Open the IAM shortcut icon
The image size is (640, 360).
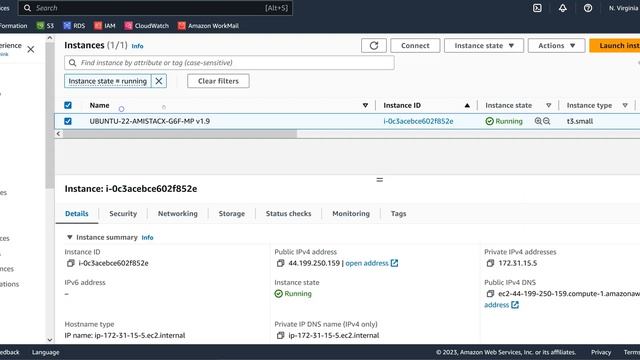pyautogui.click(x=98, y=26)
